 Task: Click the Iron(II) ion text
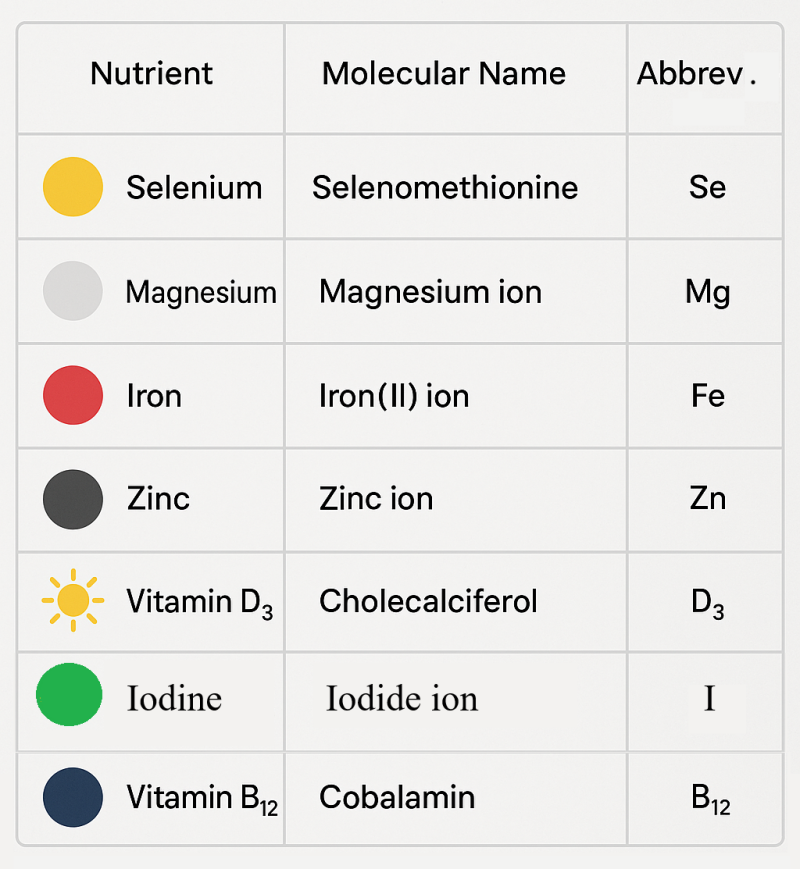click(394, 396)
